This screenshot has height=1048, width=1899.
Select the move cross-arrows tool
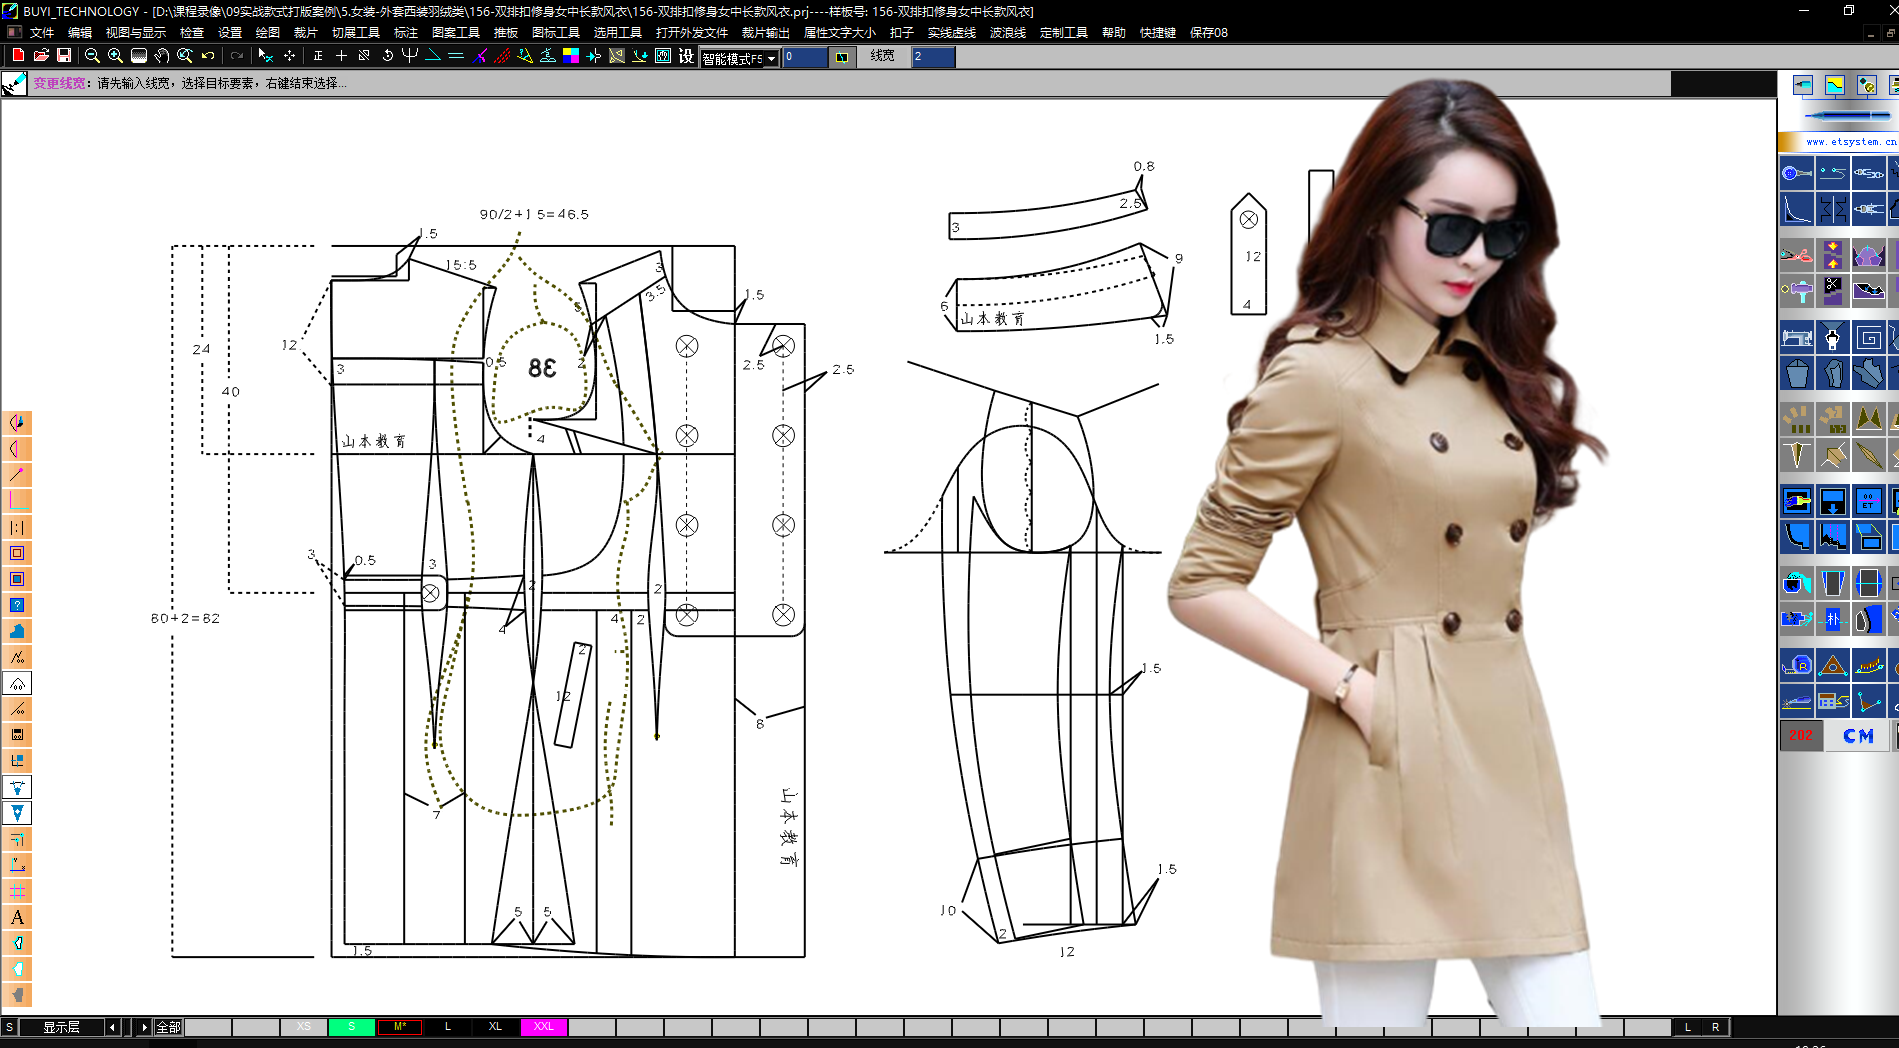point(290,56)
